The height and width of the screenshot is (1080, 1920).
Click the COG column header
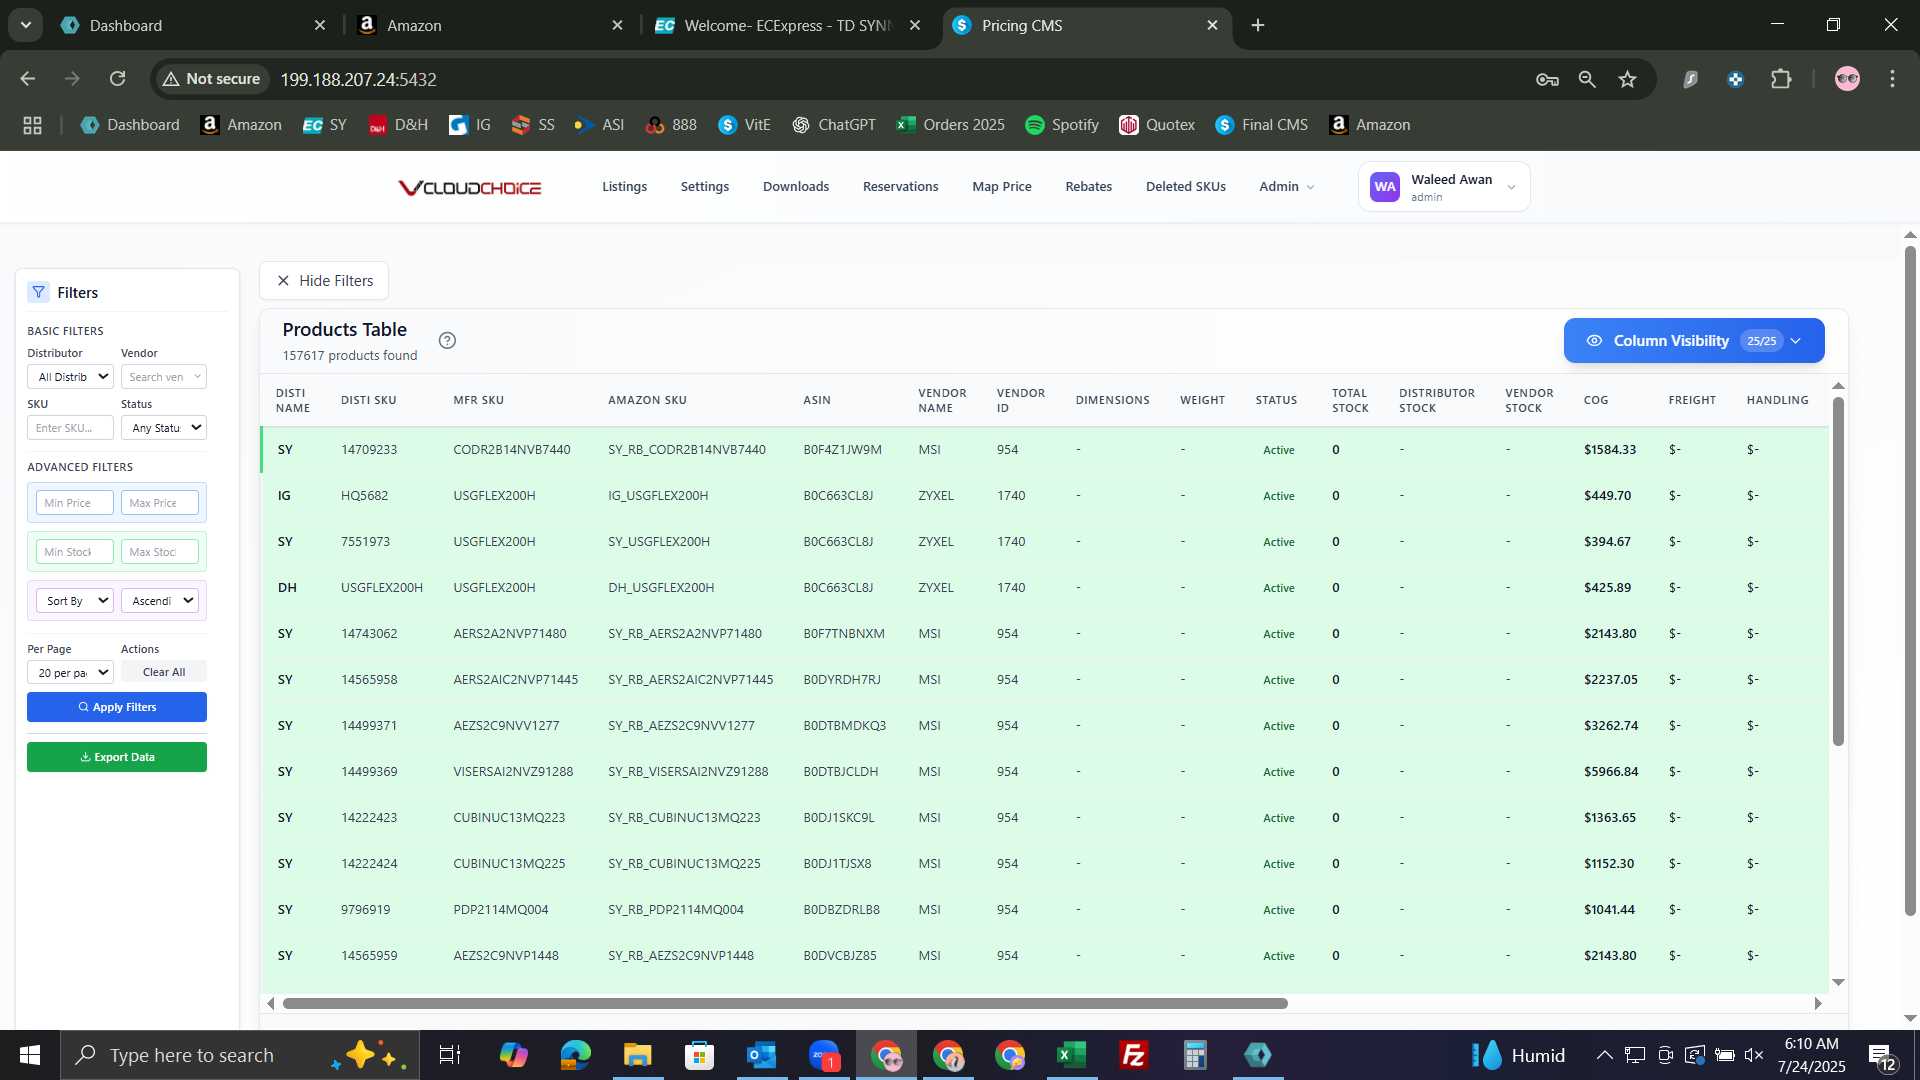coord(1596,400)
